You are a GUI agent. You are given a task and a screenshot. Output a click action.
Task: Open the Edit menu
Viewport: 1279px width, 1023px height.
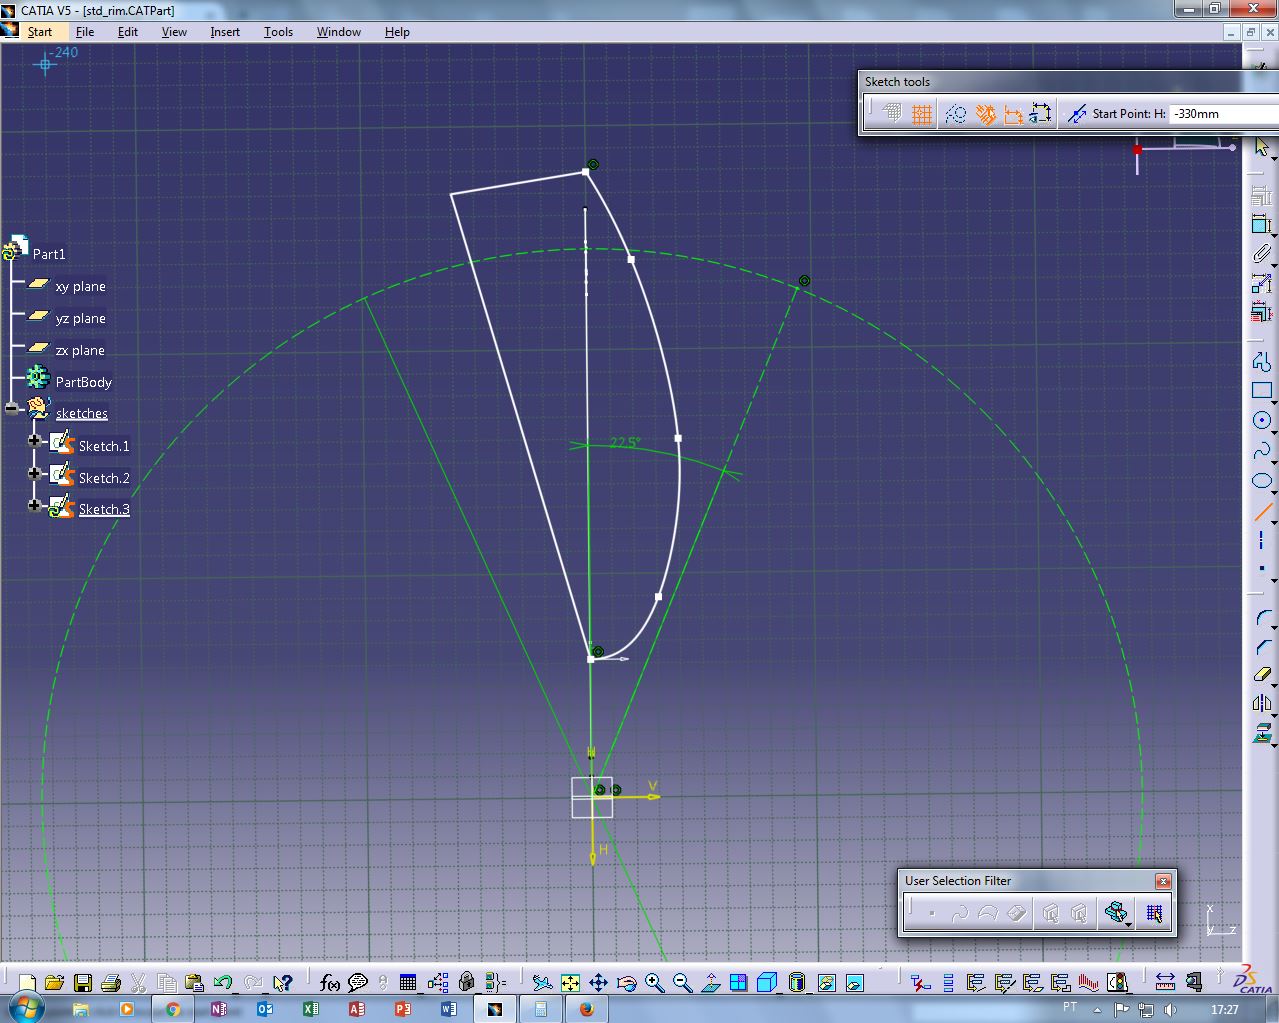tap(128, 32)
